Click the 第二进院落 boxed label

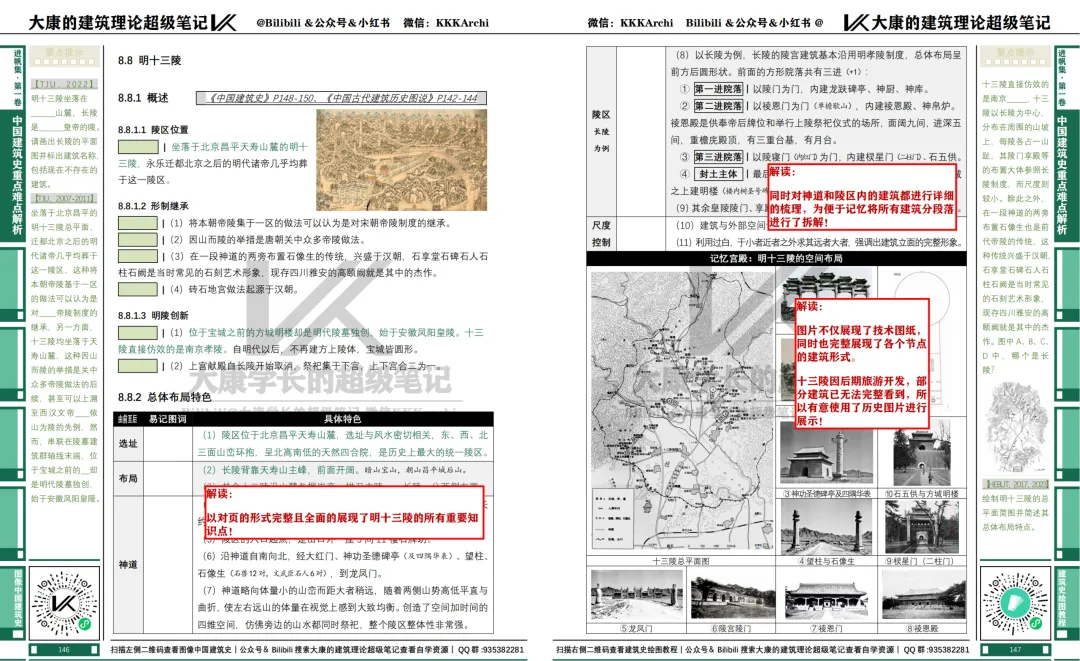pyautogui.click(x=718, y=106)
